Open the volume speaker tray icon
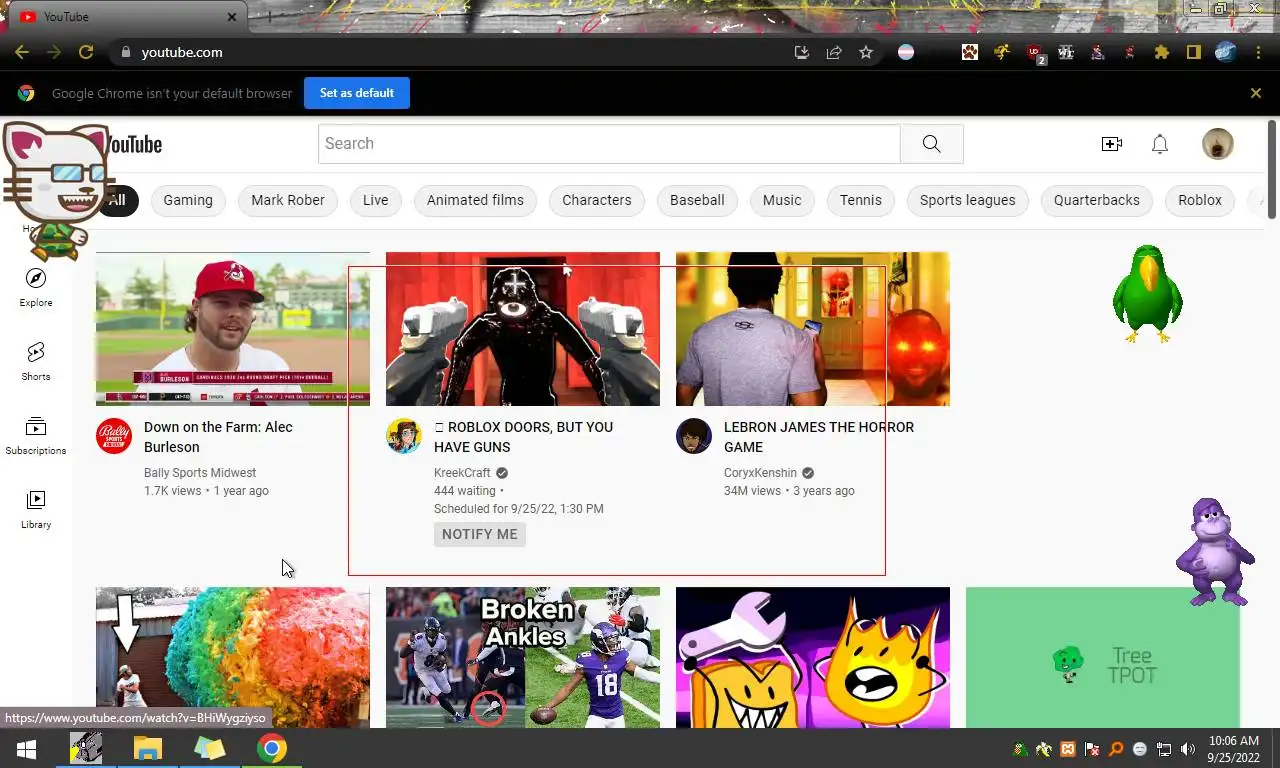The height and width of the screenshot is (768, 1280). coord(1188,749)
